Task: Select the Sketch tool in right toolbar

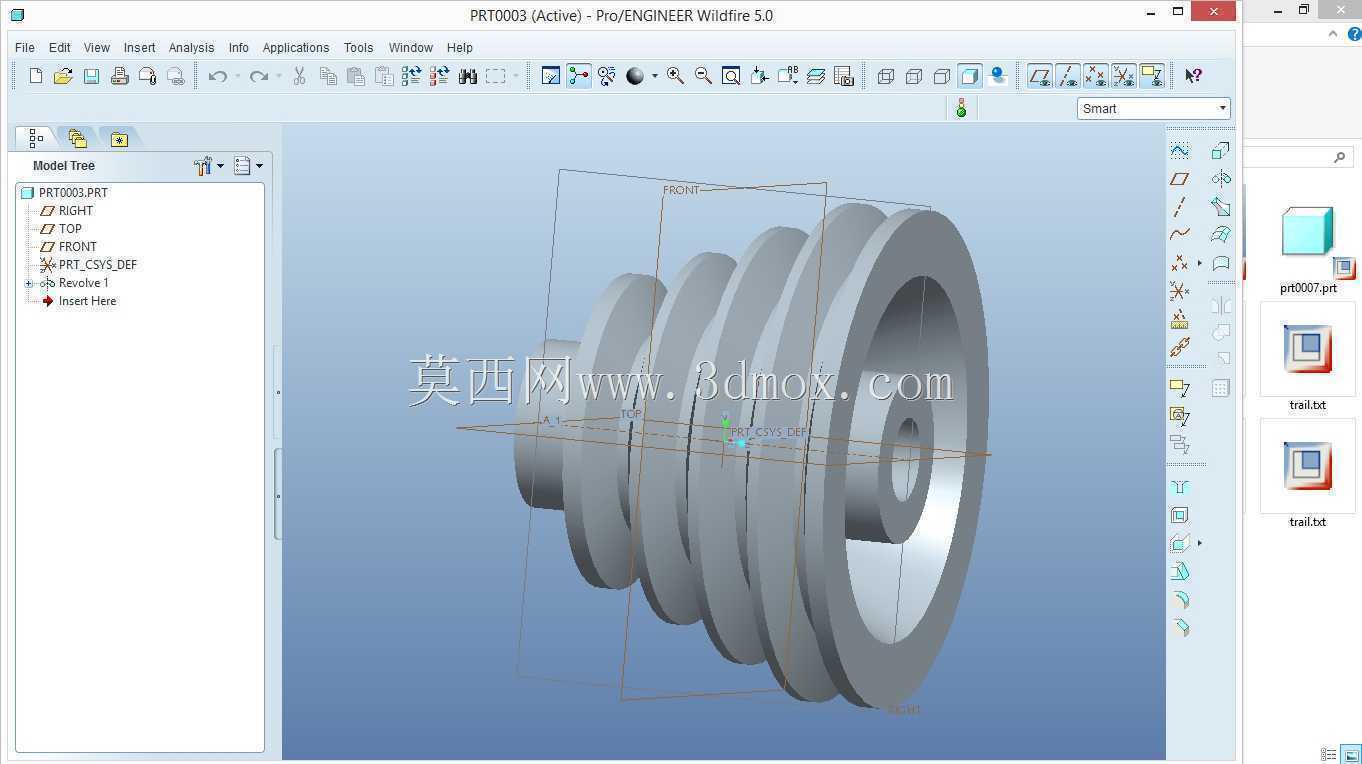Action: pyautogui.click(x=1180, y=150)
